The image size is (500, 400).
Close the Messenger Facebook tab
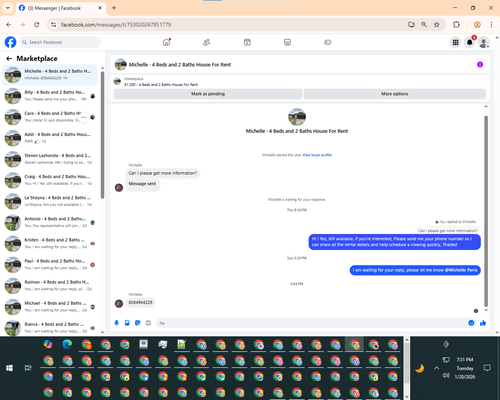100,8
